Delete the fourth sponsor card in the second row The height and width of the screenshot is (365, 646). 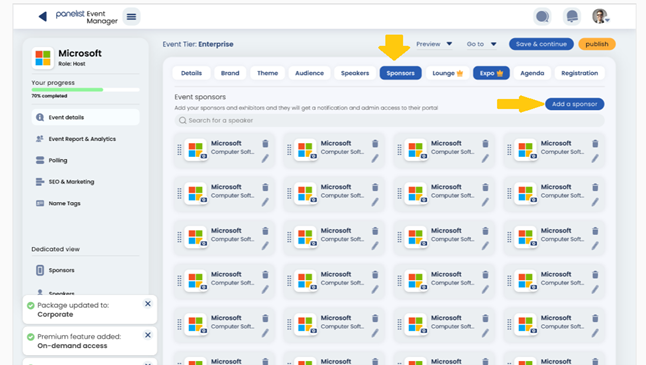(595, 187)
